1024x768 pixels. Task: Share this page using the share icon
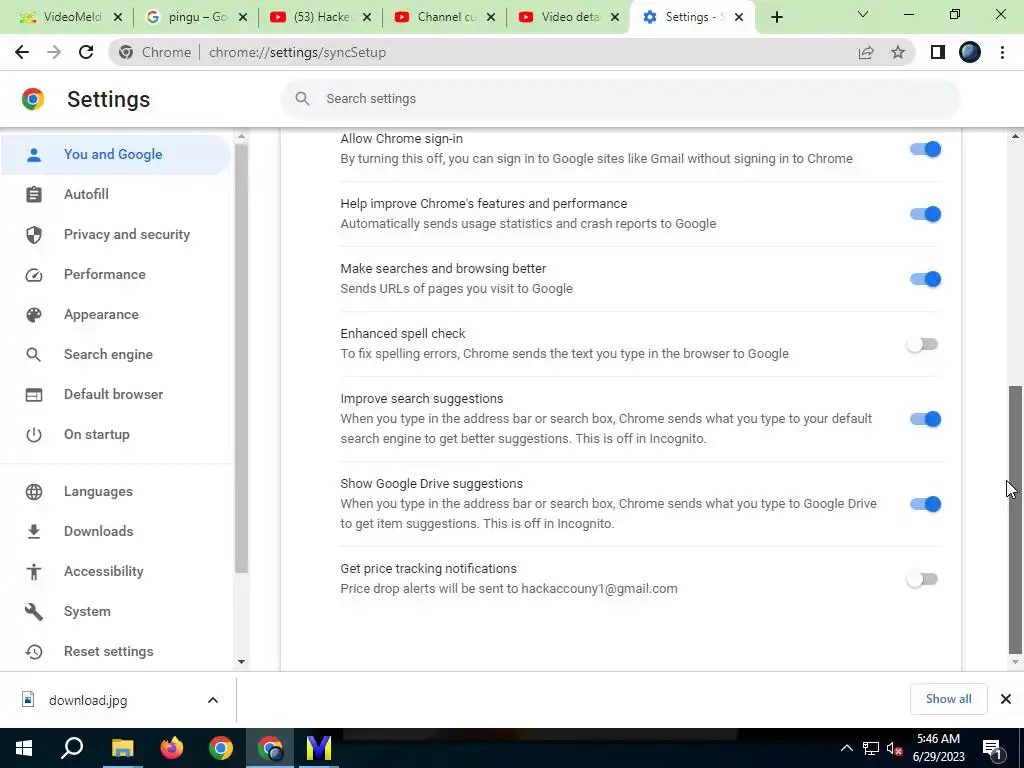(x=866, y=52)
